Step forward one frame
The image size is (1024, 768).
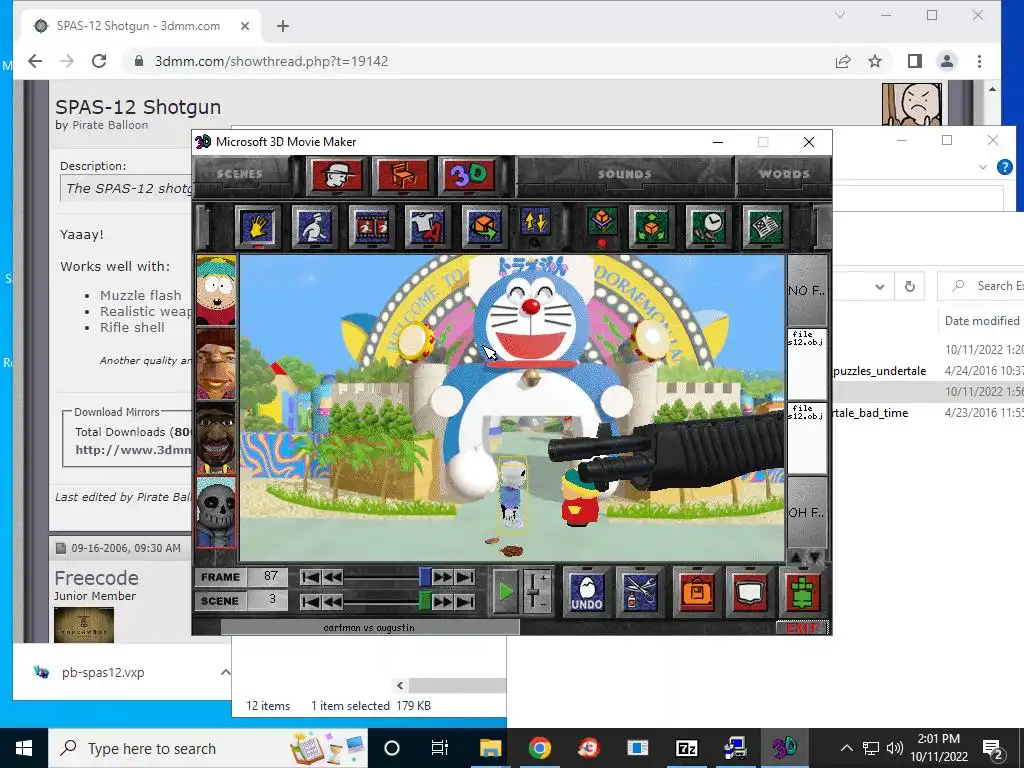coord(442,577)
